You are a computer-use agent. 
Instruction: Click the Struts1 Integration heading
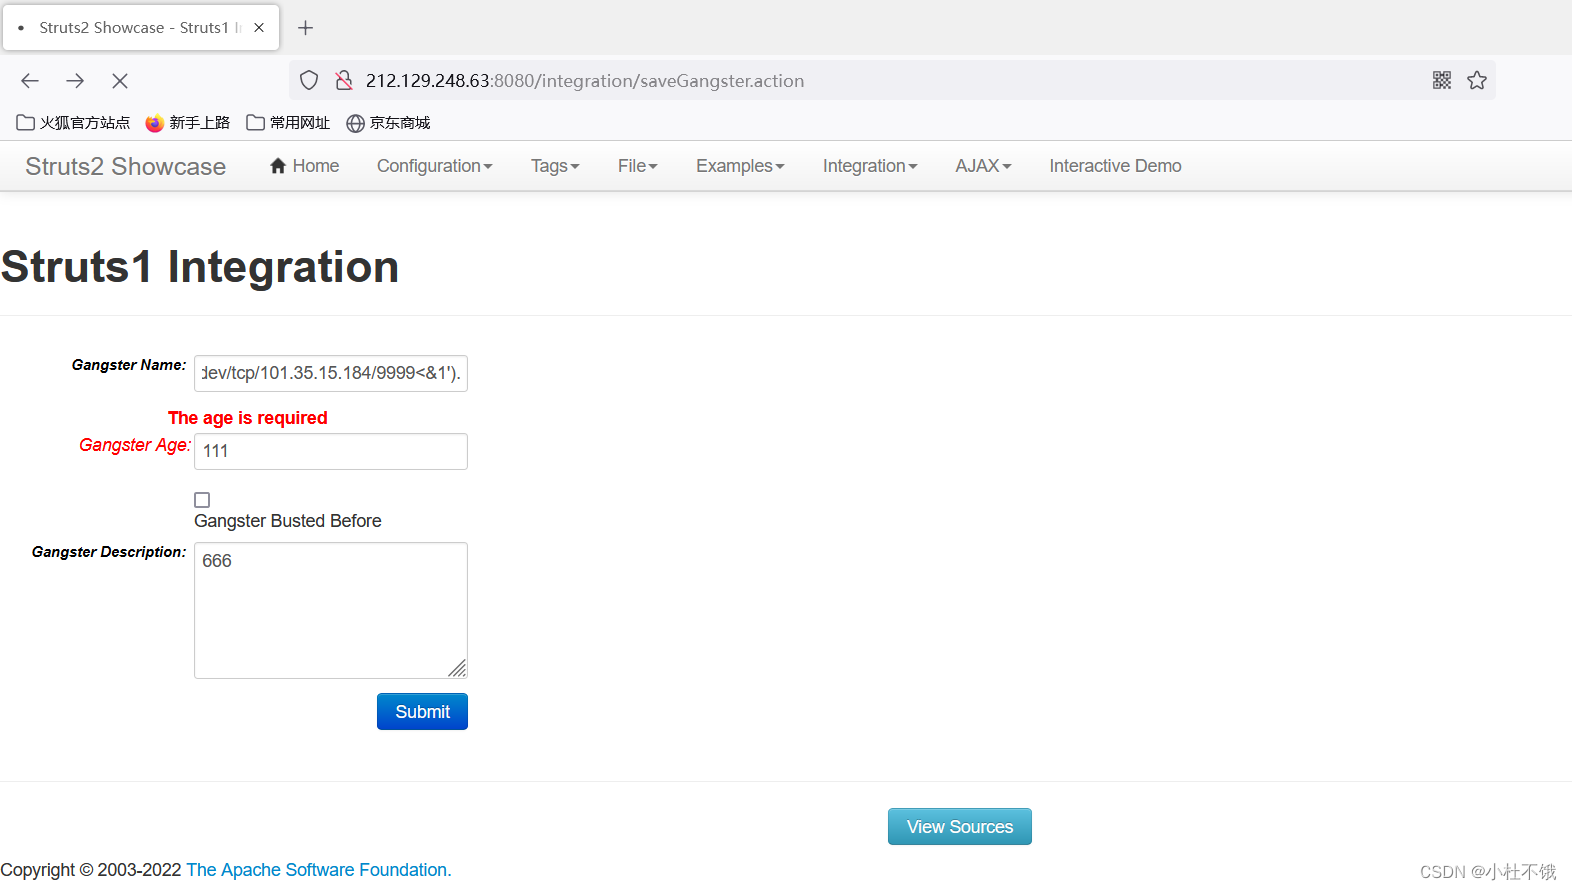[x=200, y=267]
